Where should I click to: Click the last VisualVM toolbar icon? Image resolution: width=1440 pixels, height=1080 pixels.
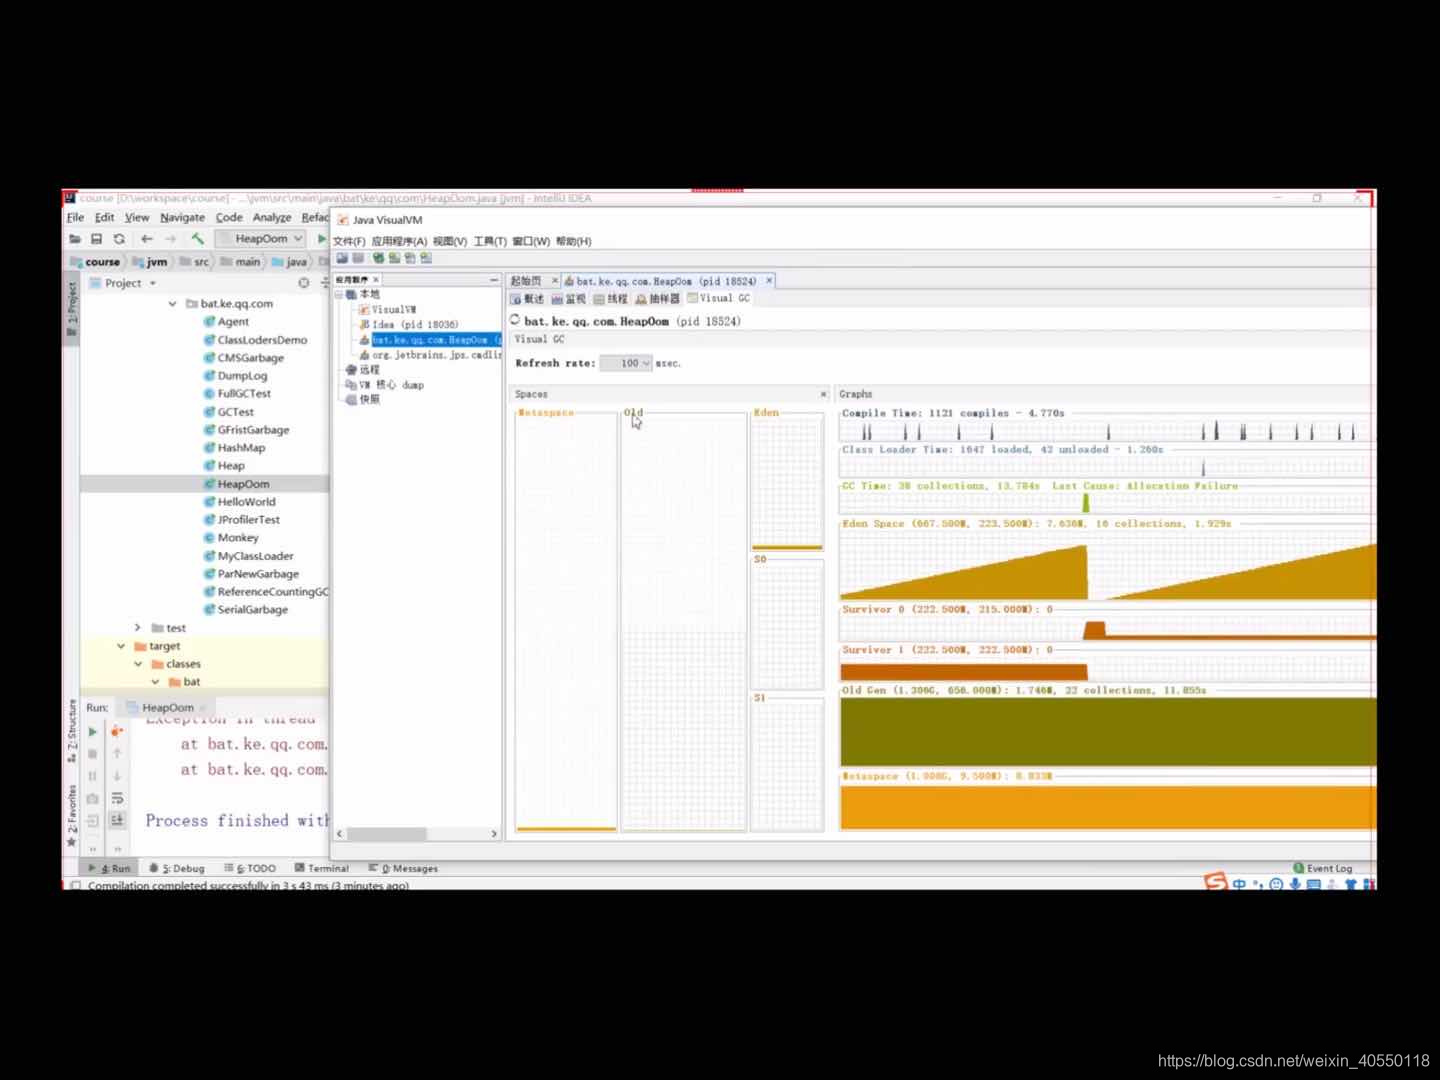[426, 258]
